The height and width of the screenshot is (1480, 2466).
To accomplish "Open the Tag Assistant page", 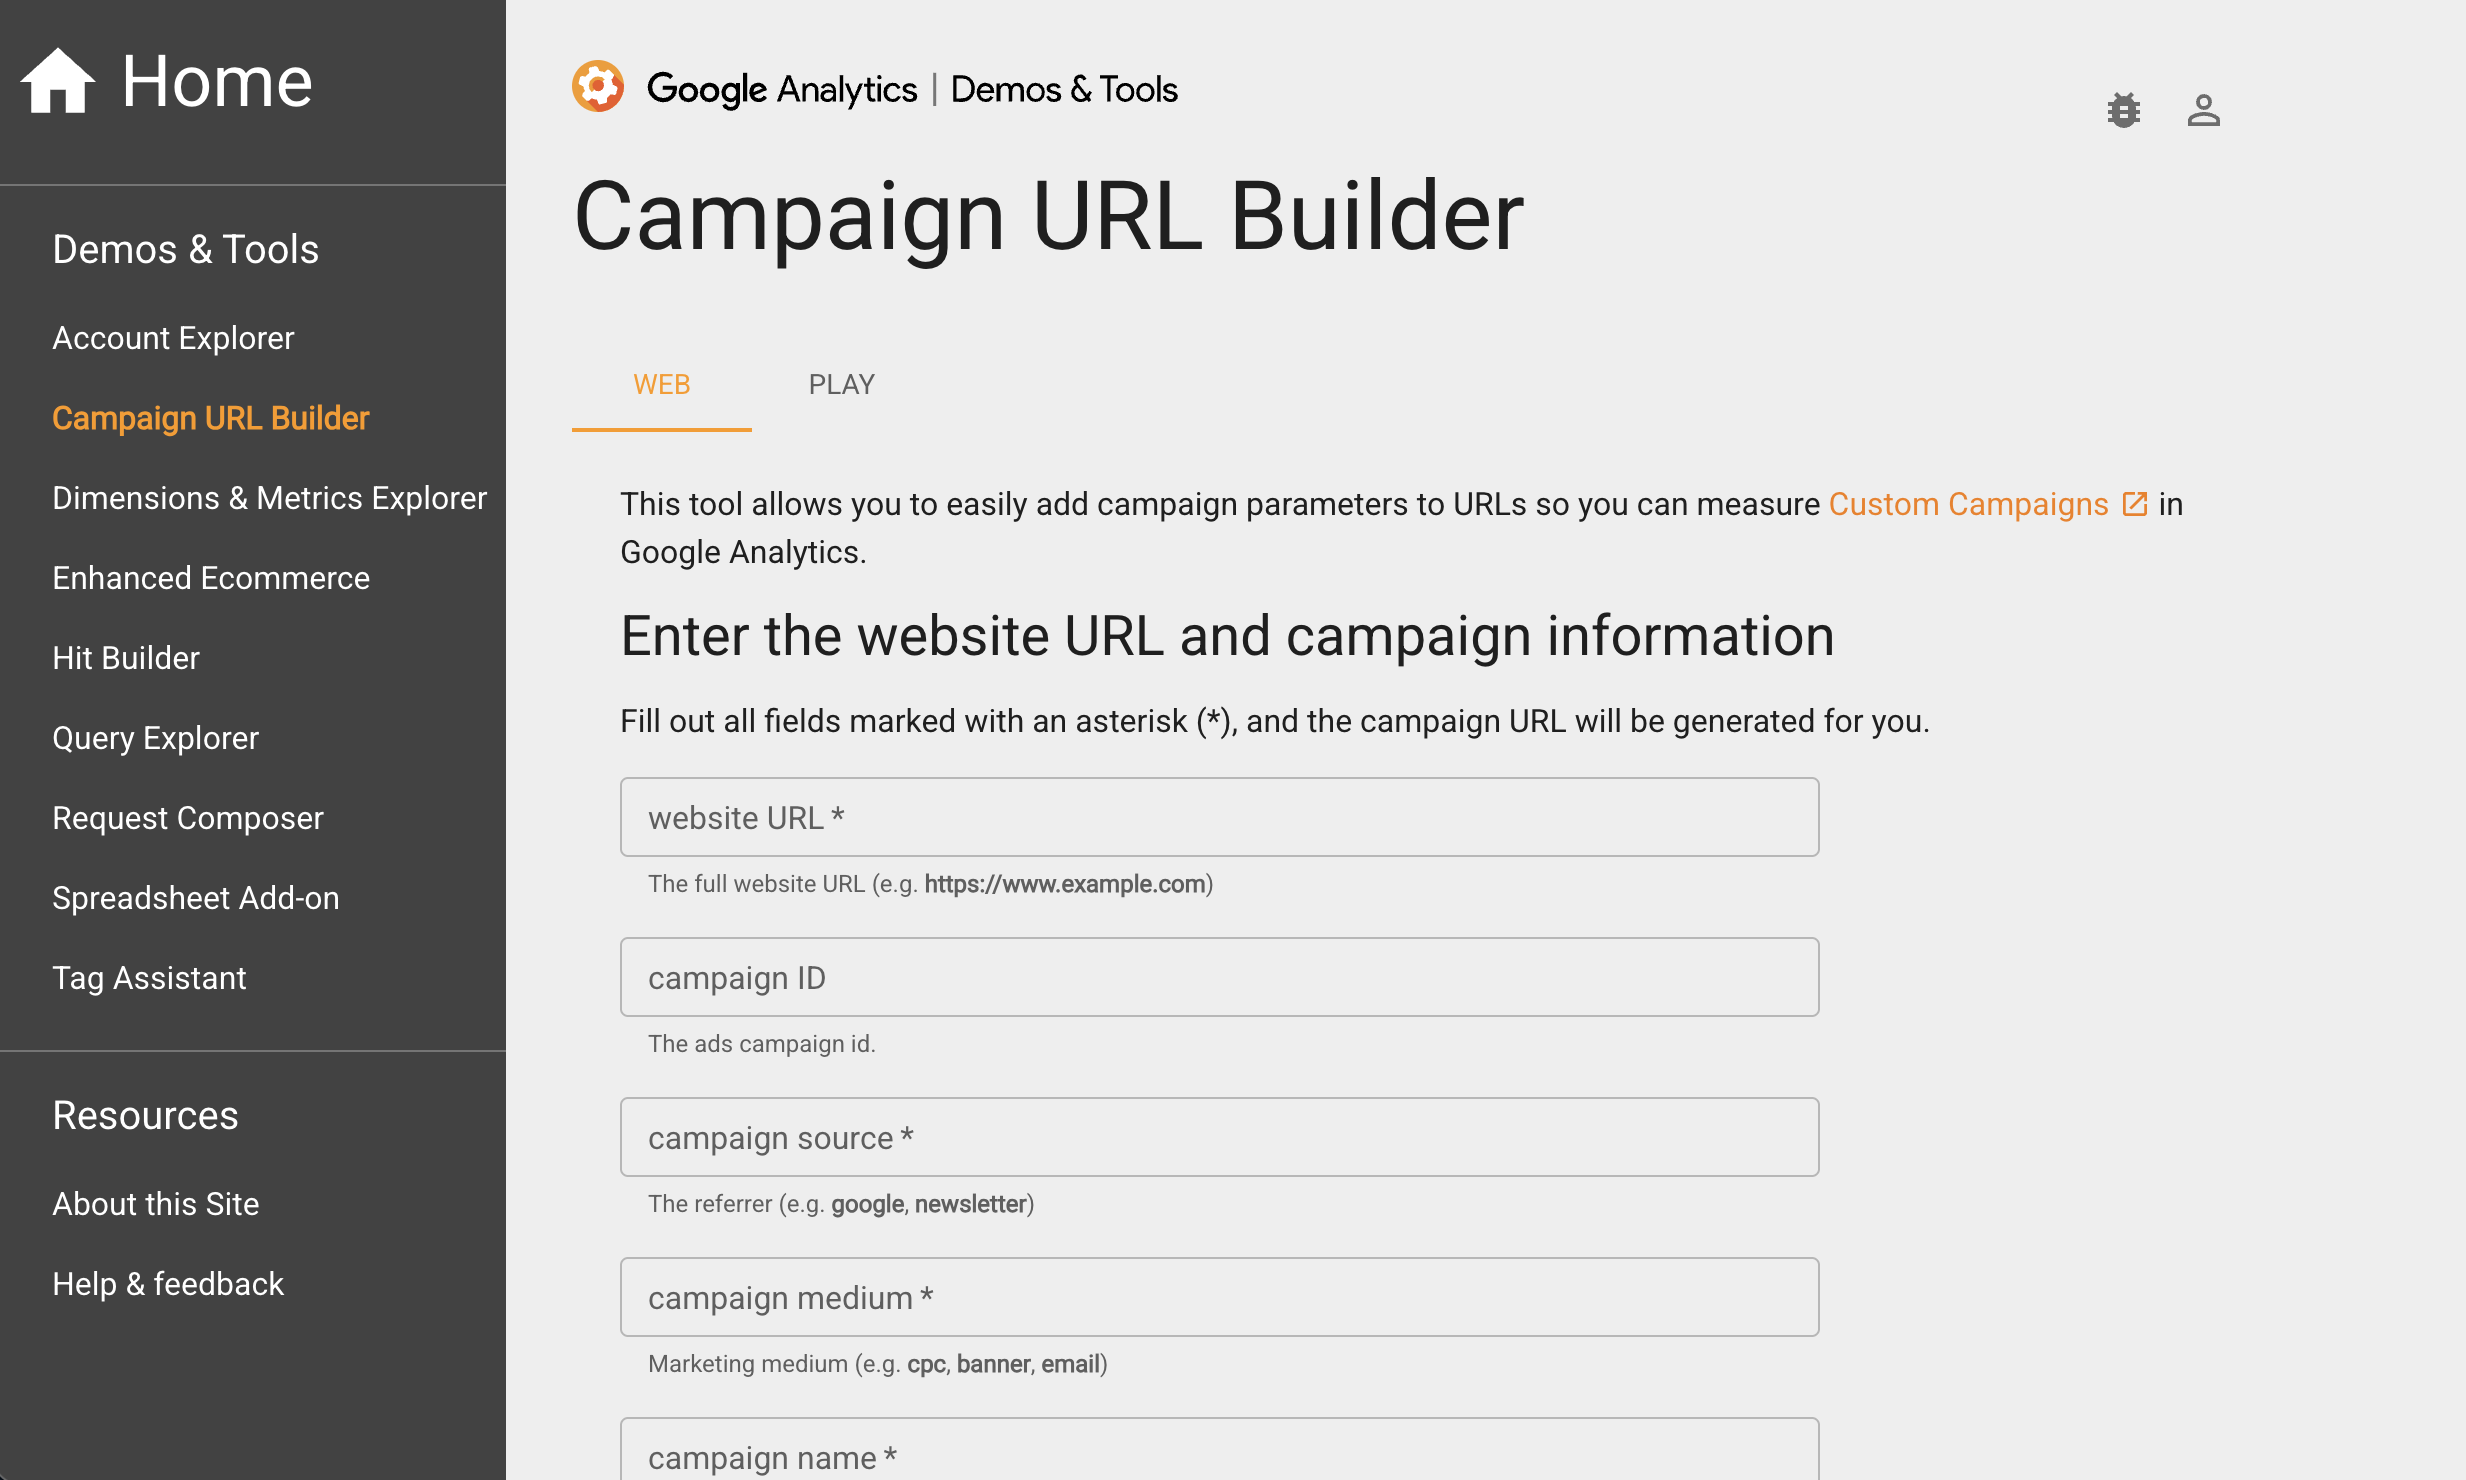I will point(149,978).
